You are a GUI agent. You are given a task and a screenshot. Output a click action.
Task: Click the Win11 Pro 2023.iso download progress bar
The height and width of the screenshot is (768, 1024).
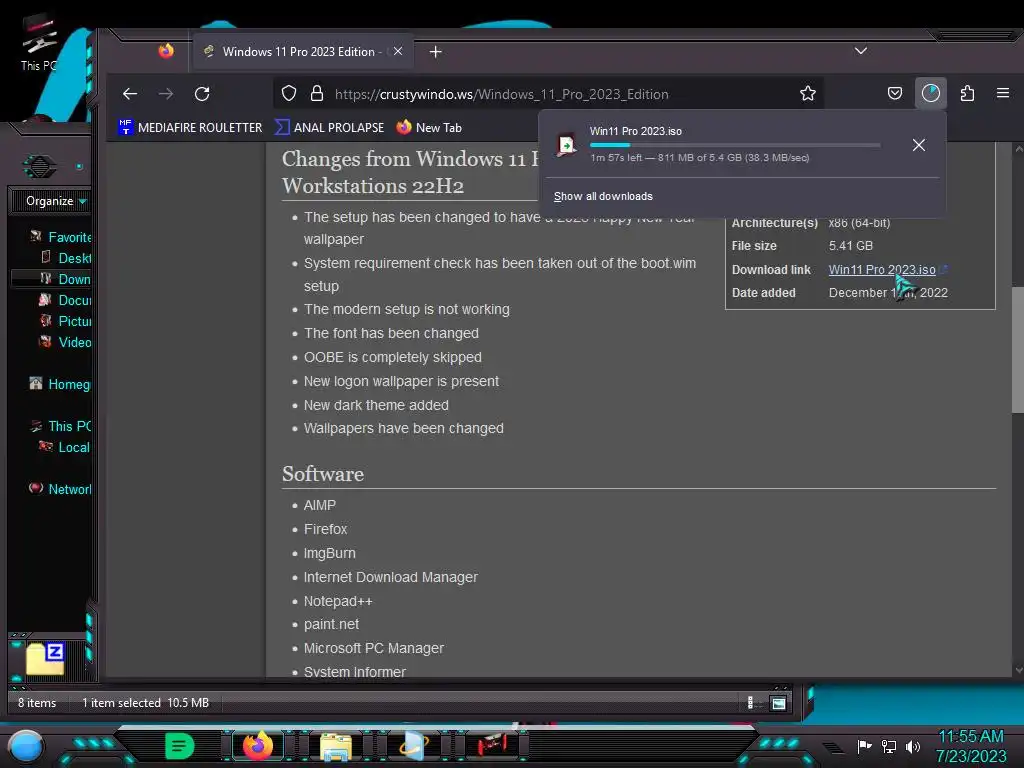[735, 145]
